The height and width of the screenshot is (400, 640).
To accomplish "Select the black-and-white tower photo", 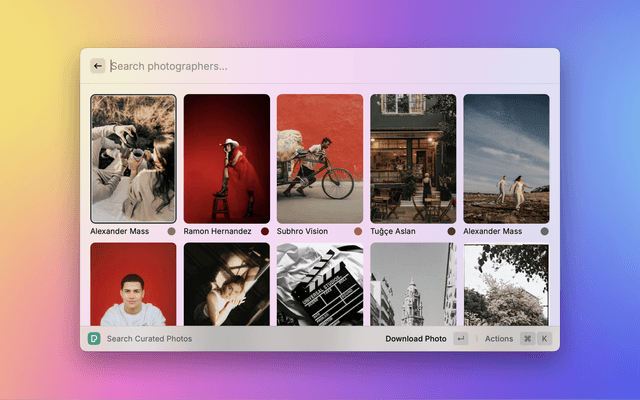I will [x=413, y=284].
